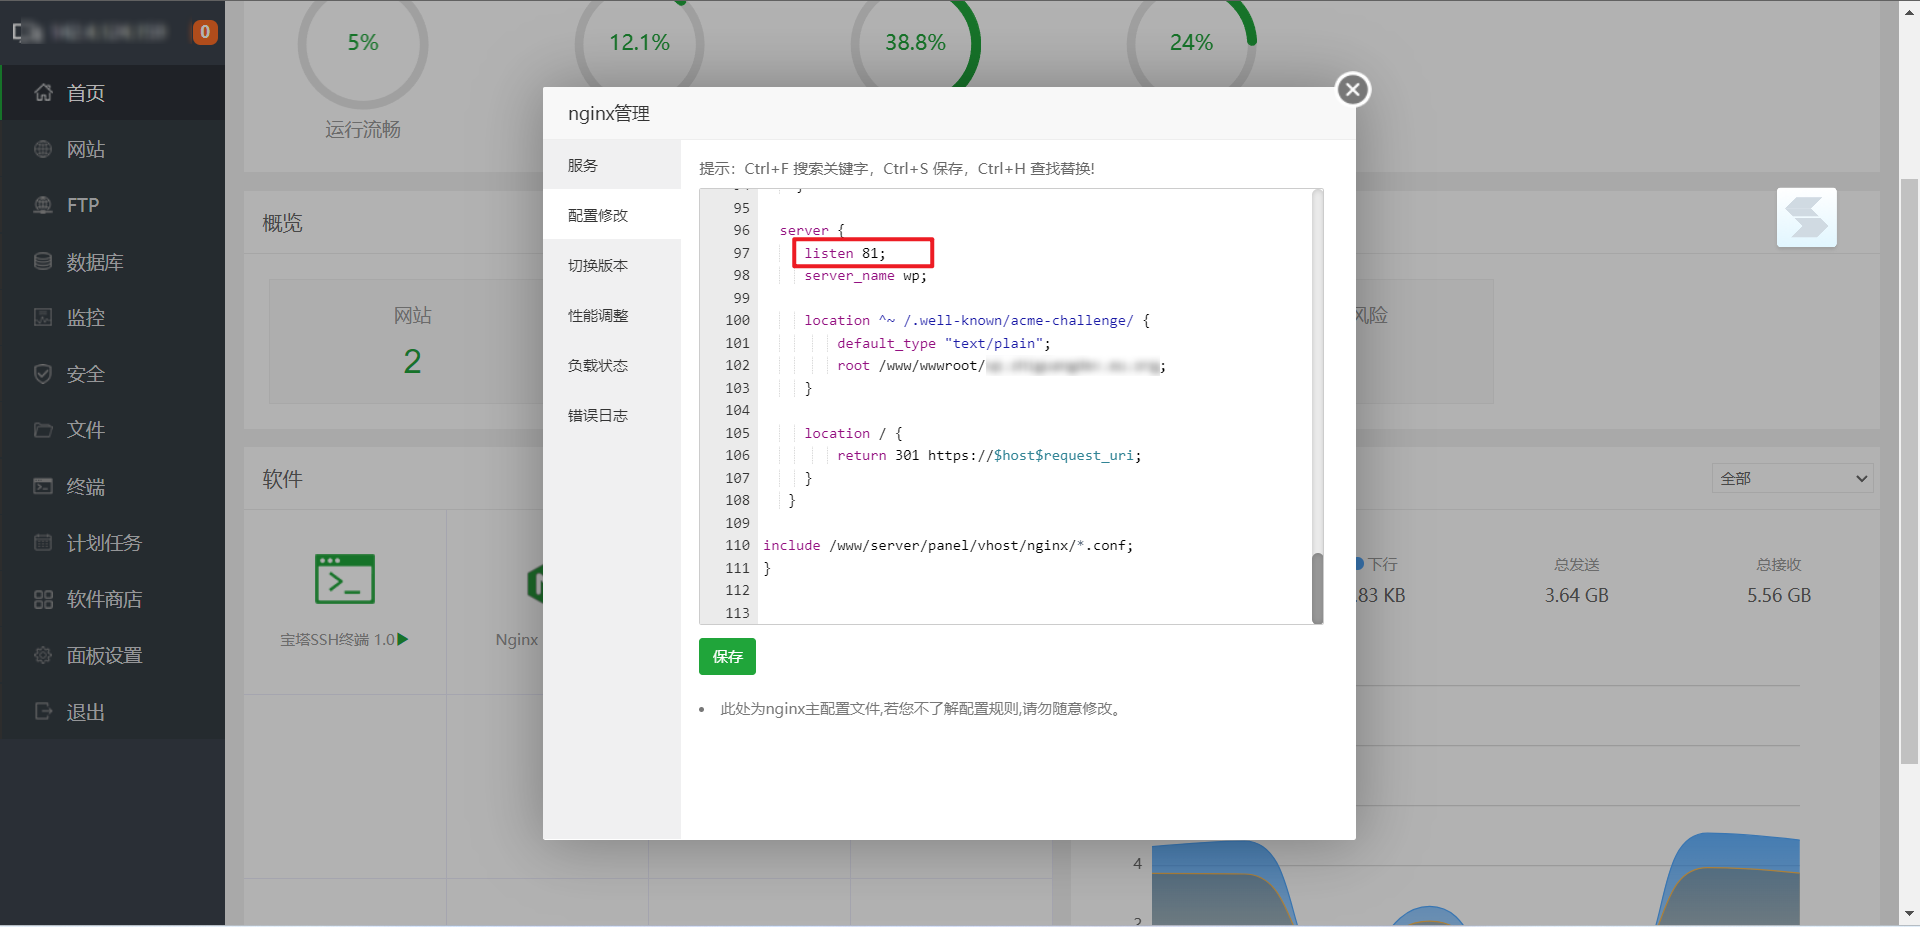Click the include vhost nginx conf line
Viewport: 1920px width, 927px height.
[948, 545]
